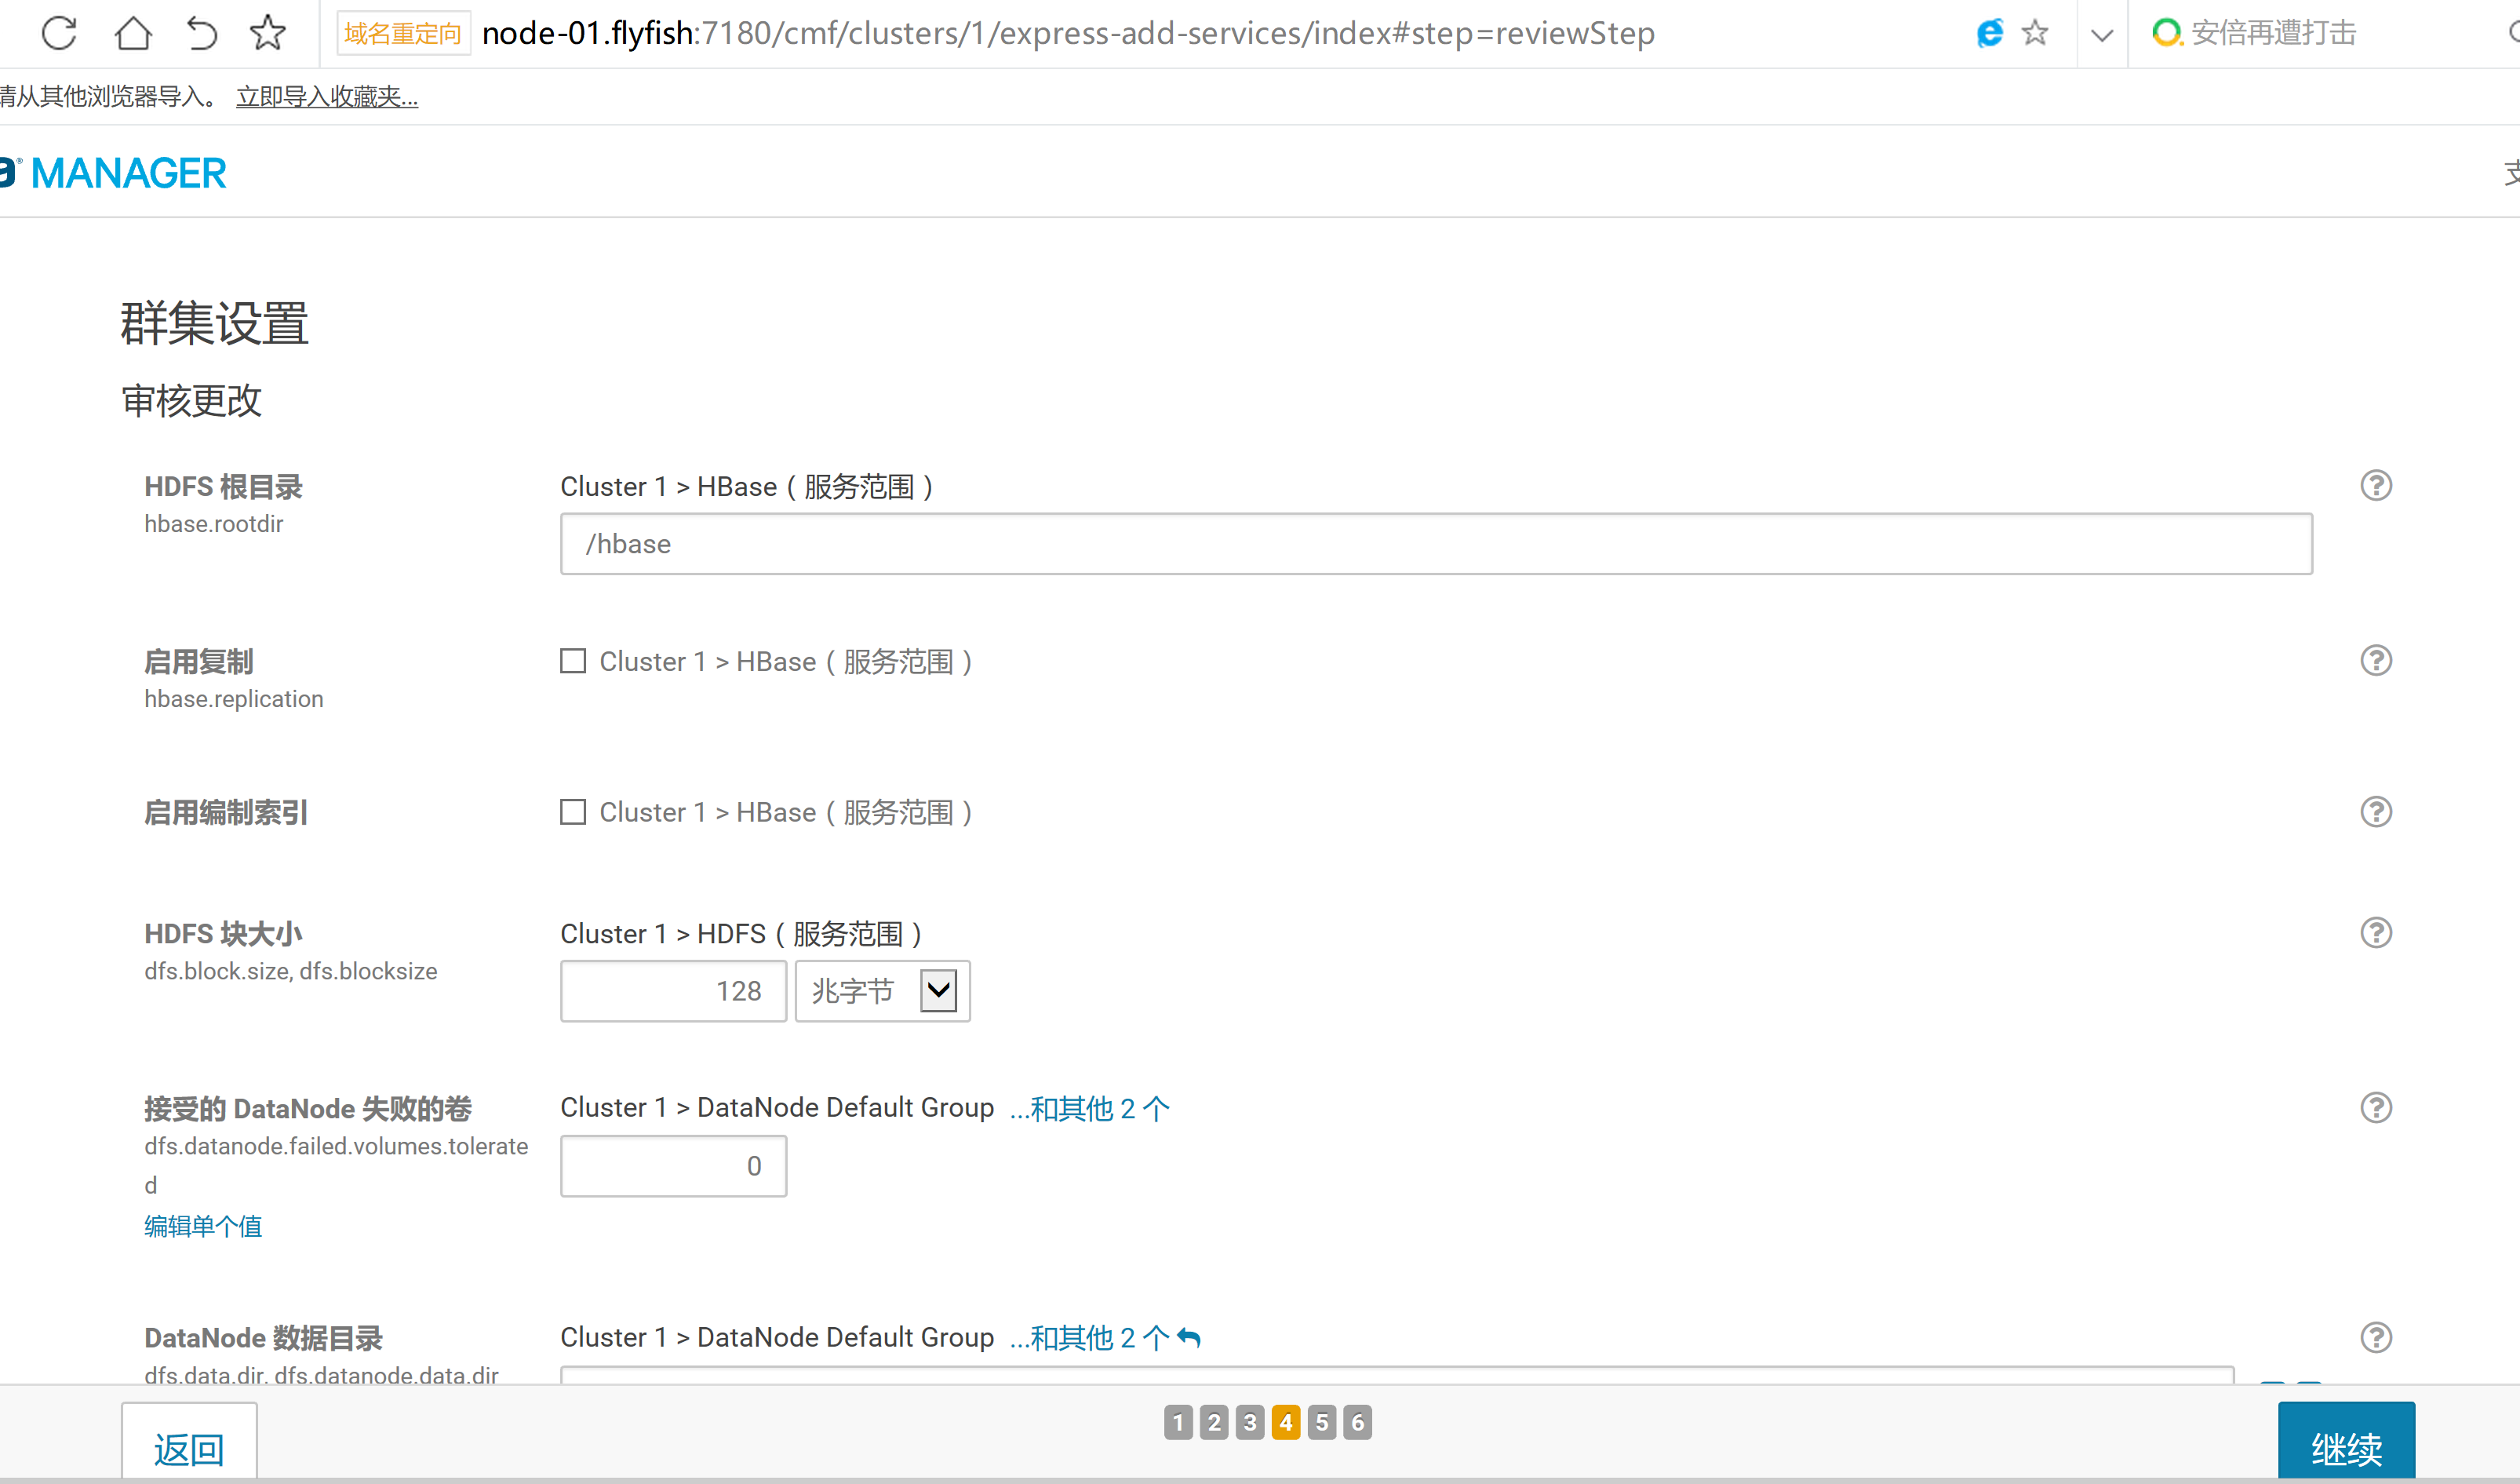This screenshot has height=1484, width=2520.
Task: Click the hbase.rootdir /hbase input field
Action: [x=1435, y=544]
